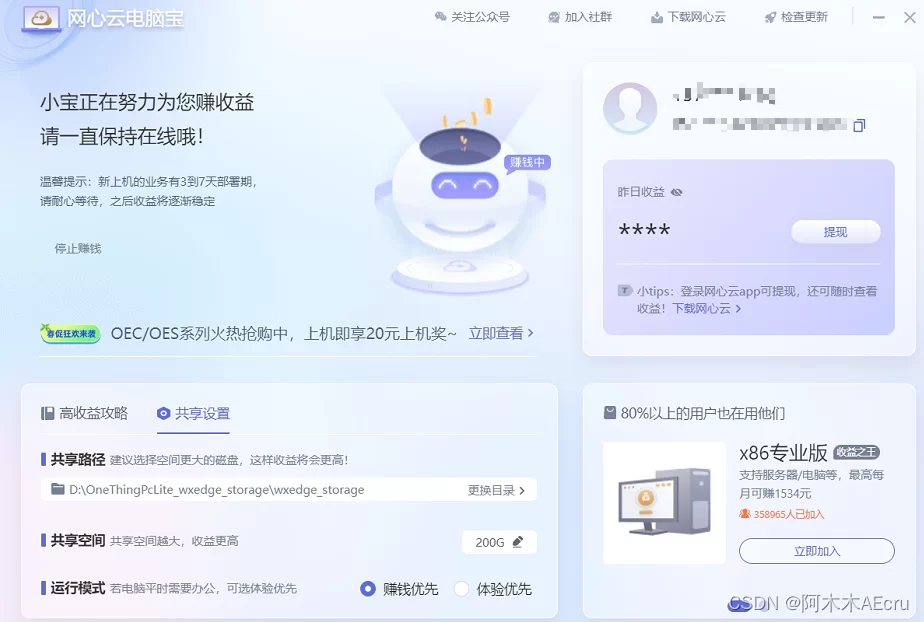The image size is (924, 622).
Task: Select the 体验优先 radio button
Action: (461, 589)
